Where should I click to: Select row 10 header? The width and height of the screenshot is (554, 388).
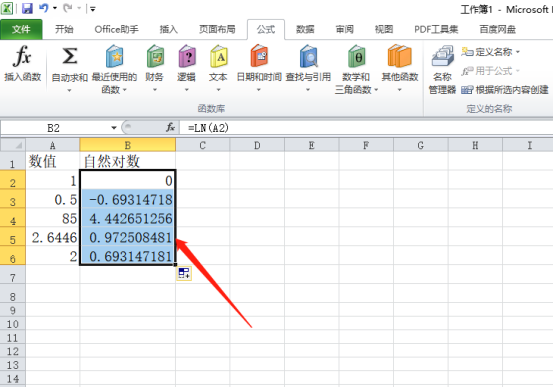point(13,324)
